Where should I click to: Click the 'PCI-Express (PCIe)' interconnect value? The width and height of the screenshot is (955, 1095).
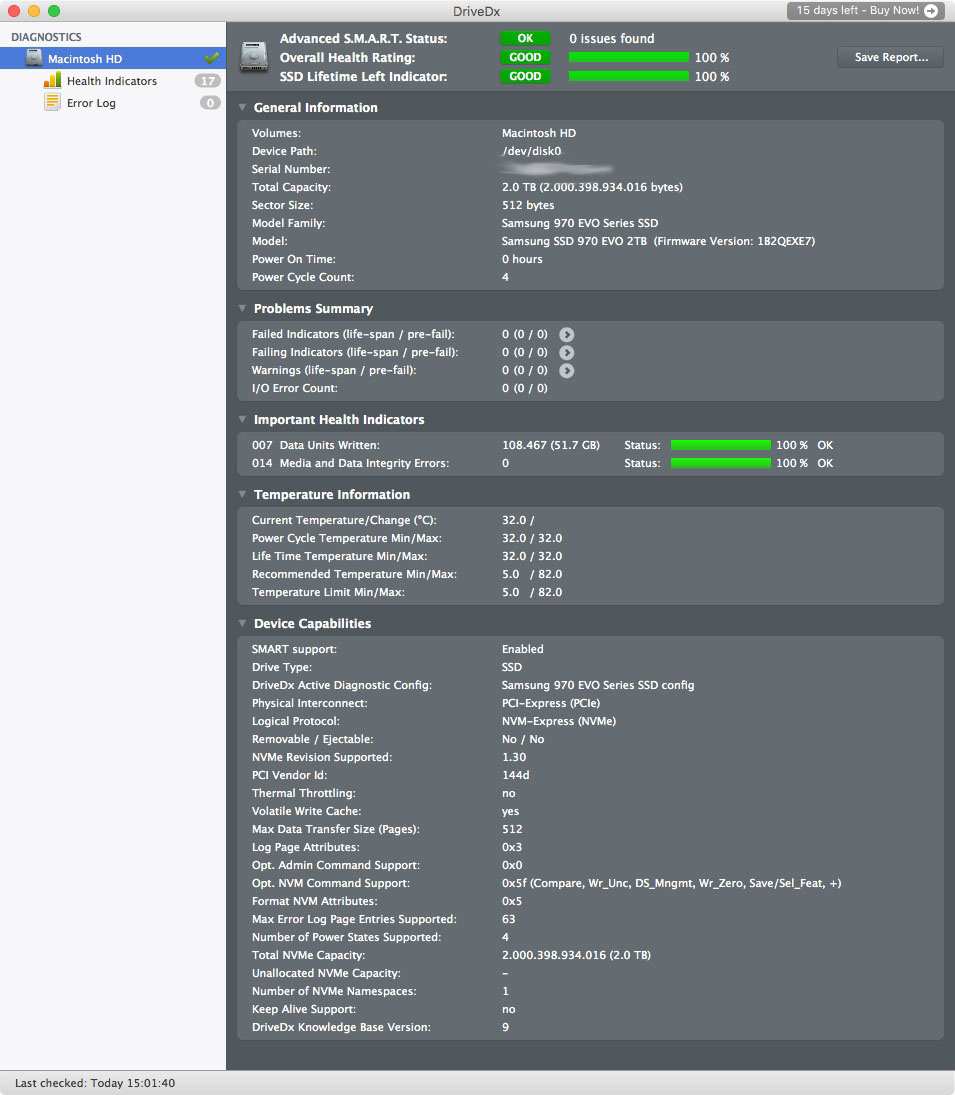pyautogui.click(x=551, y=703)
